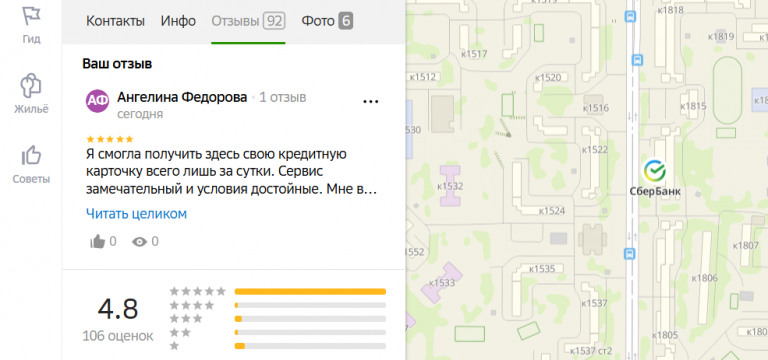Screen dimensions: 768x360
Task: Click the 1 отзыв count text
Action: pyautogui.click(x=283, y=97)
